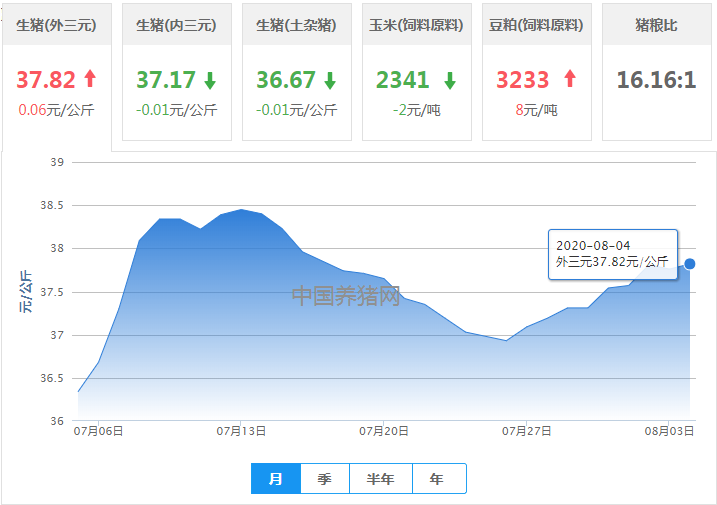Click the 07月13日 x-axis date label
Image resolution: width=717 pixels, height=505 pixels.
point(241,431)
